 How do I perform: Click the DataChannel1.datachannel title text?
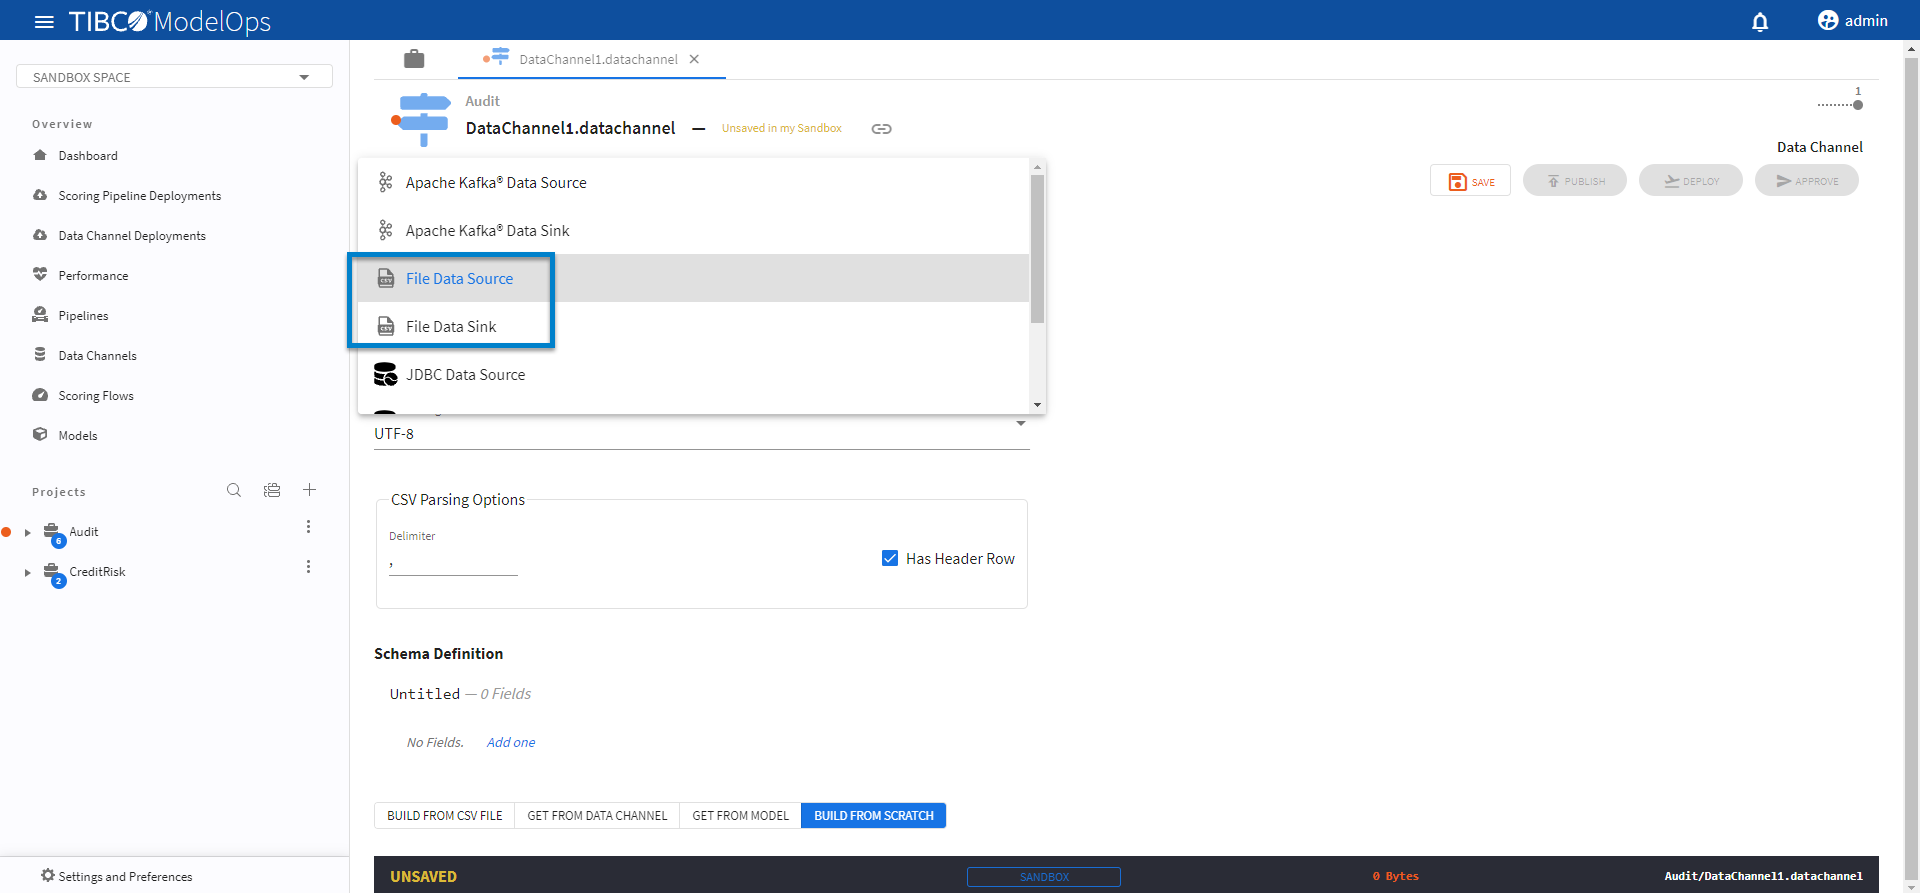pos(571,128)
